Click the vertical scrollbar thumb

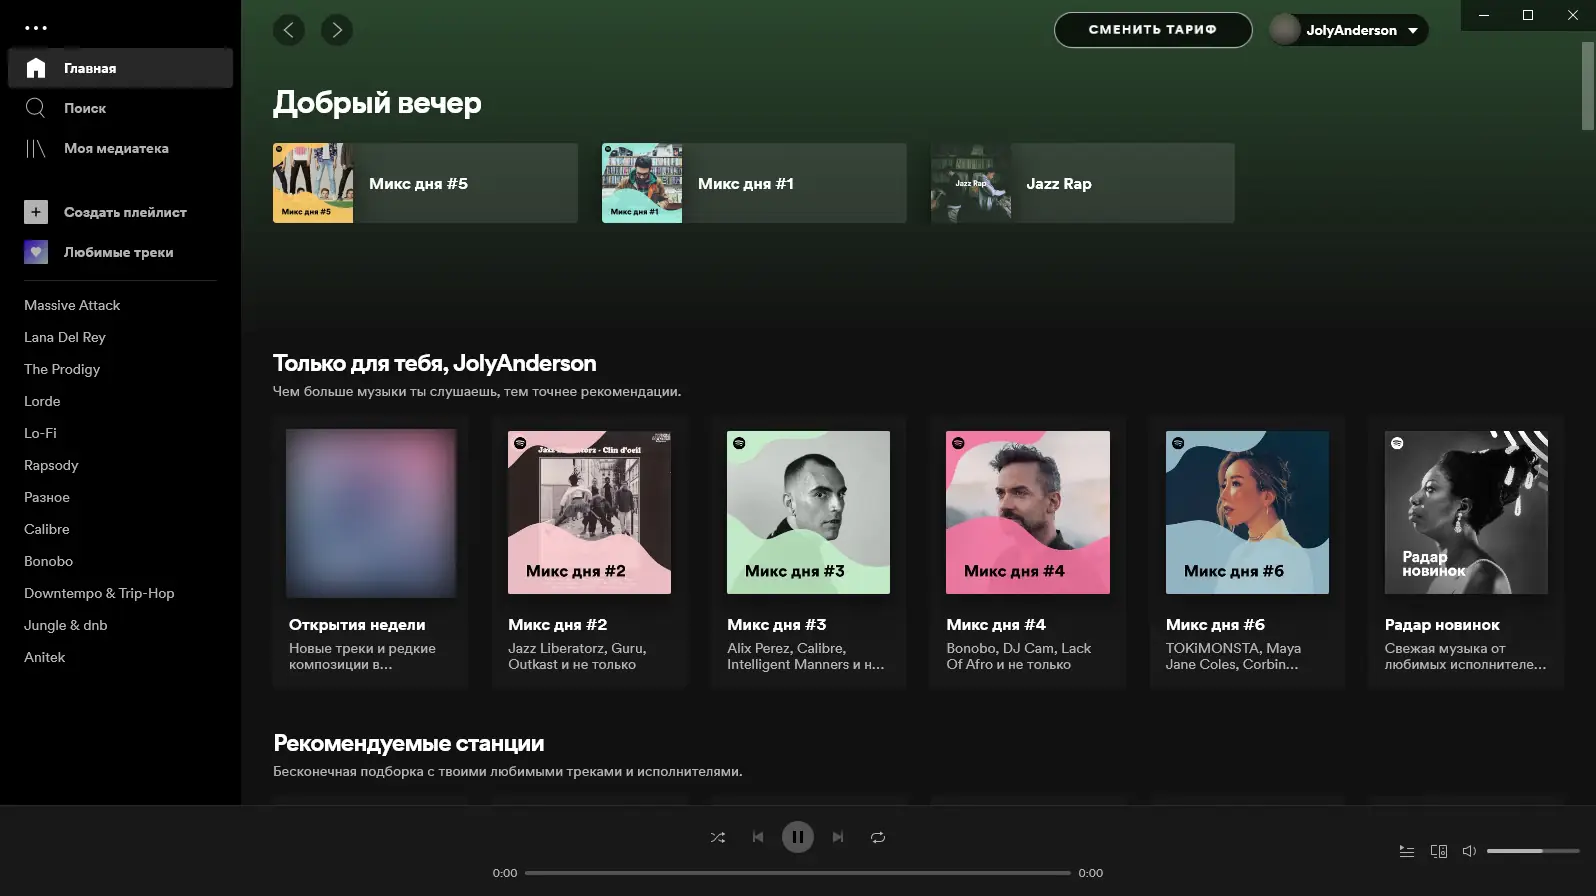click(1588, 86)
